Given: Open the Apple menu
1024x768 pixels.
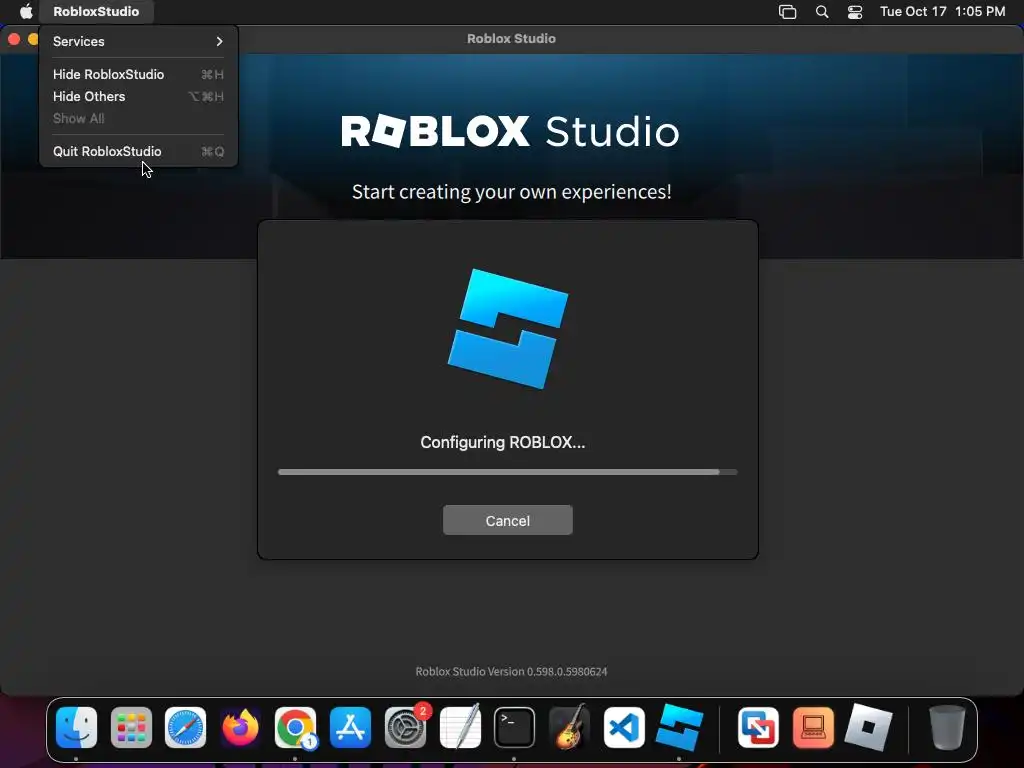Looking at the screenshot, I should 26,12.
